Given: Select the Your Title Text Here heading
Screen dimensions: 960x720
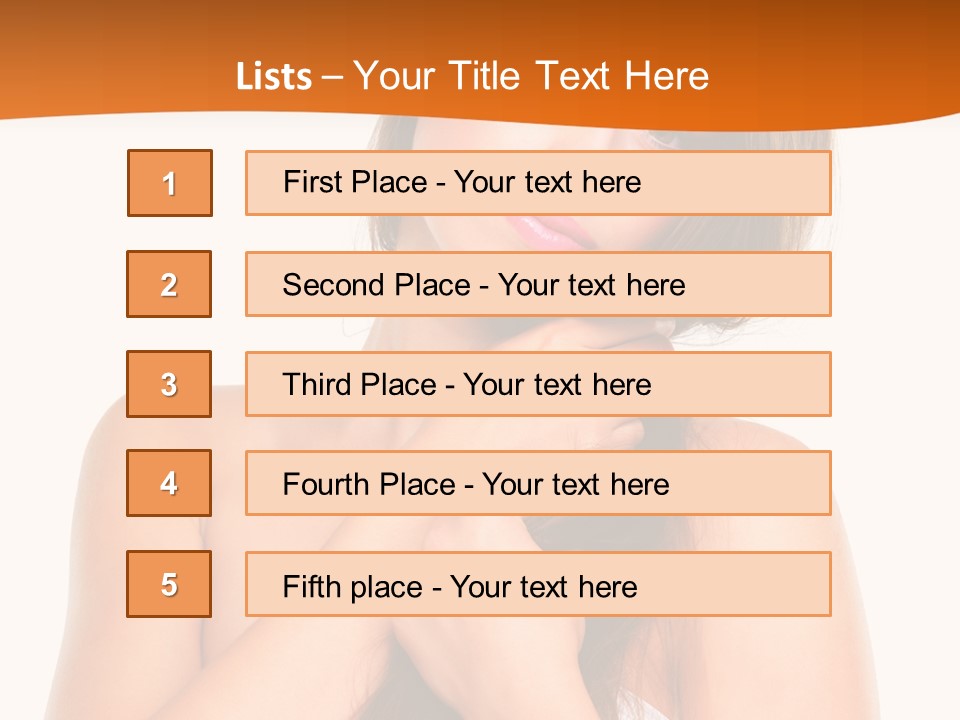Looking at the screenshot, I should [531, 77].
